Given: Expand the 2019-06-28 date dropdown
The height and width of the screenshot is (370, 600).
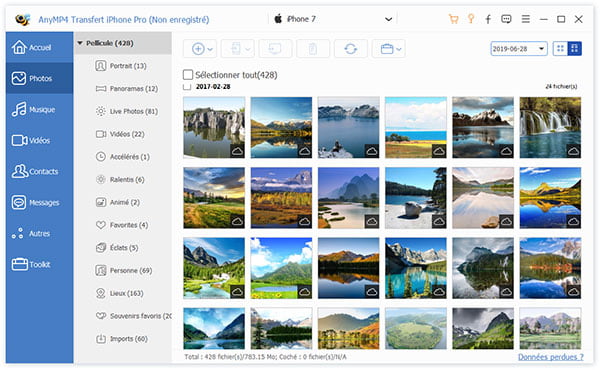Looking at the screenshot, I should click(541, 49).
